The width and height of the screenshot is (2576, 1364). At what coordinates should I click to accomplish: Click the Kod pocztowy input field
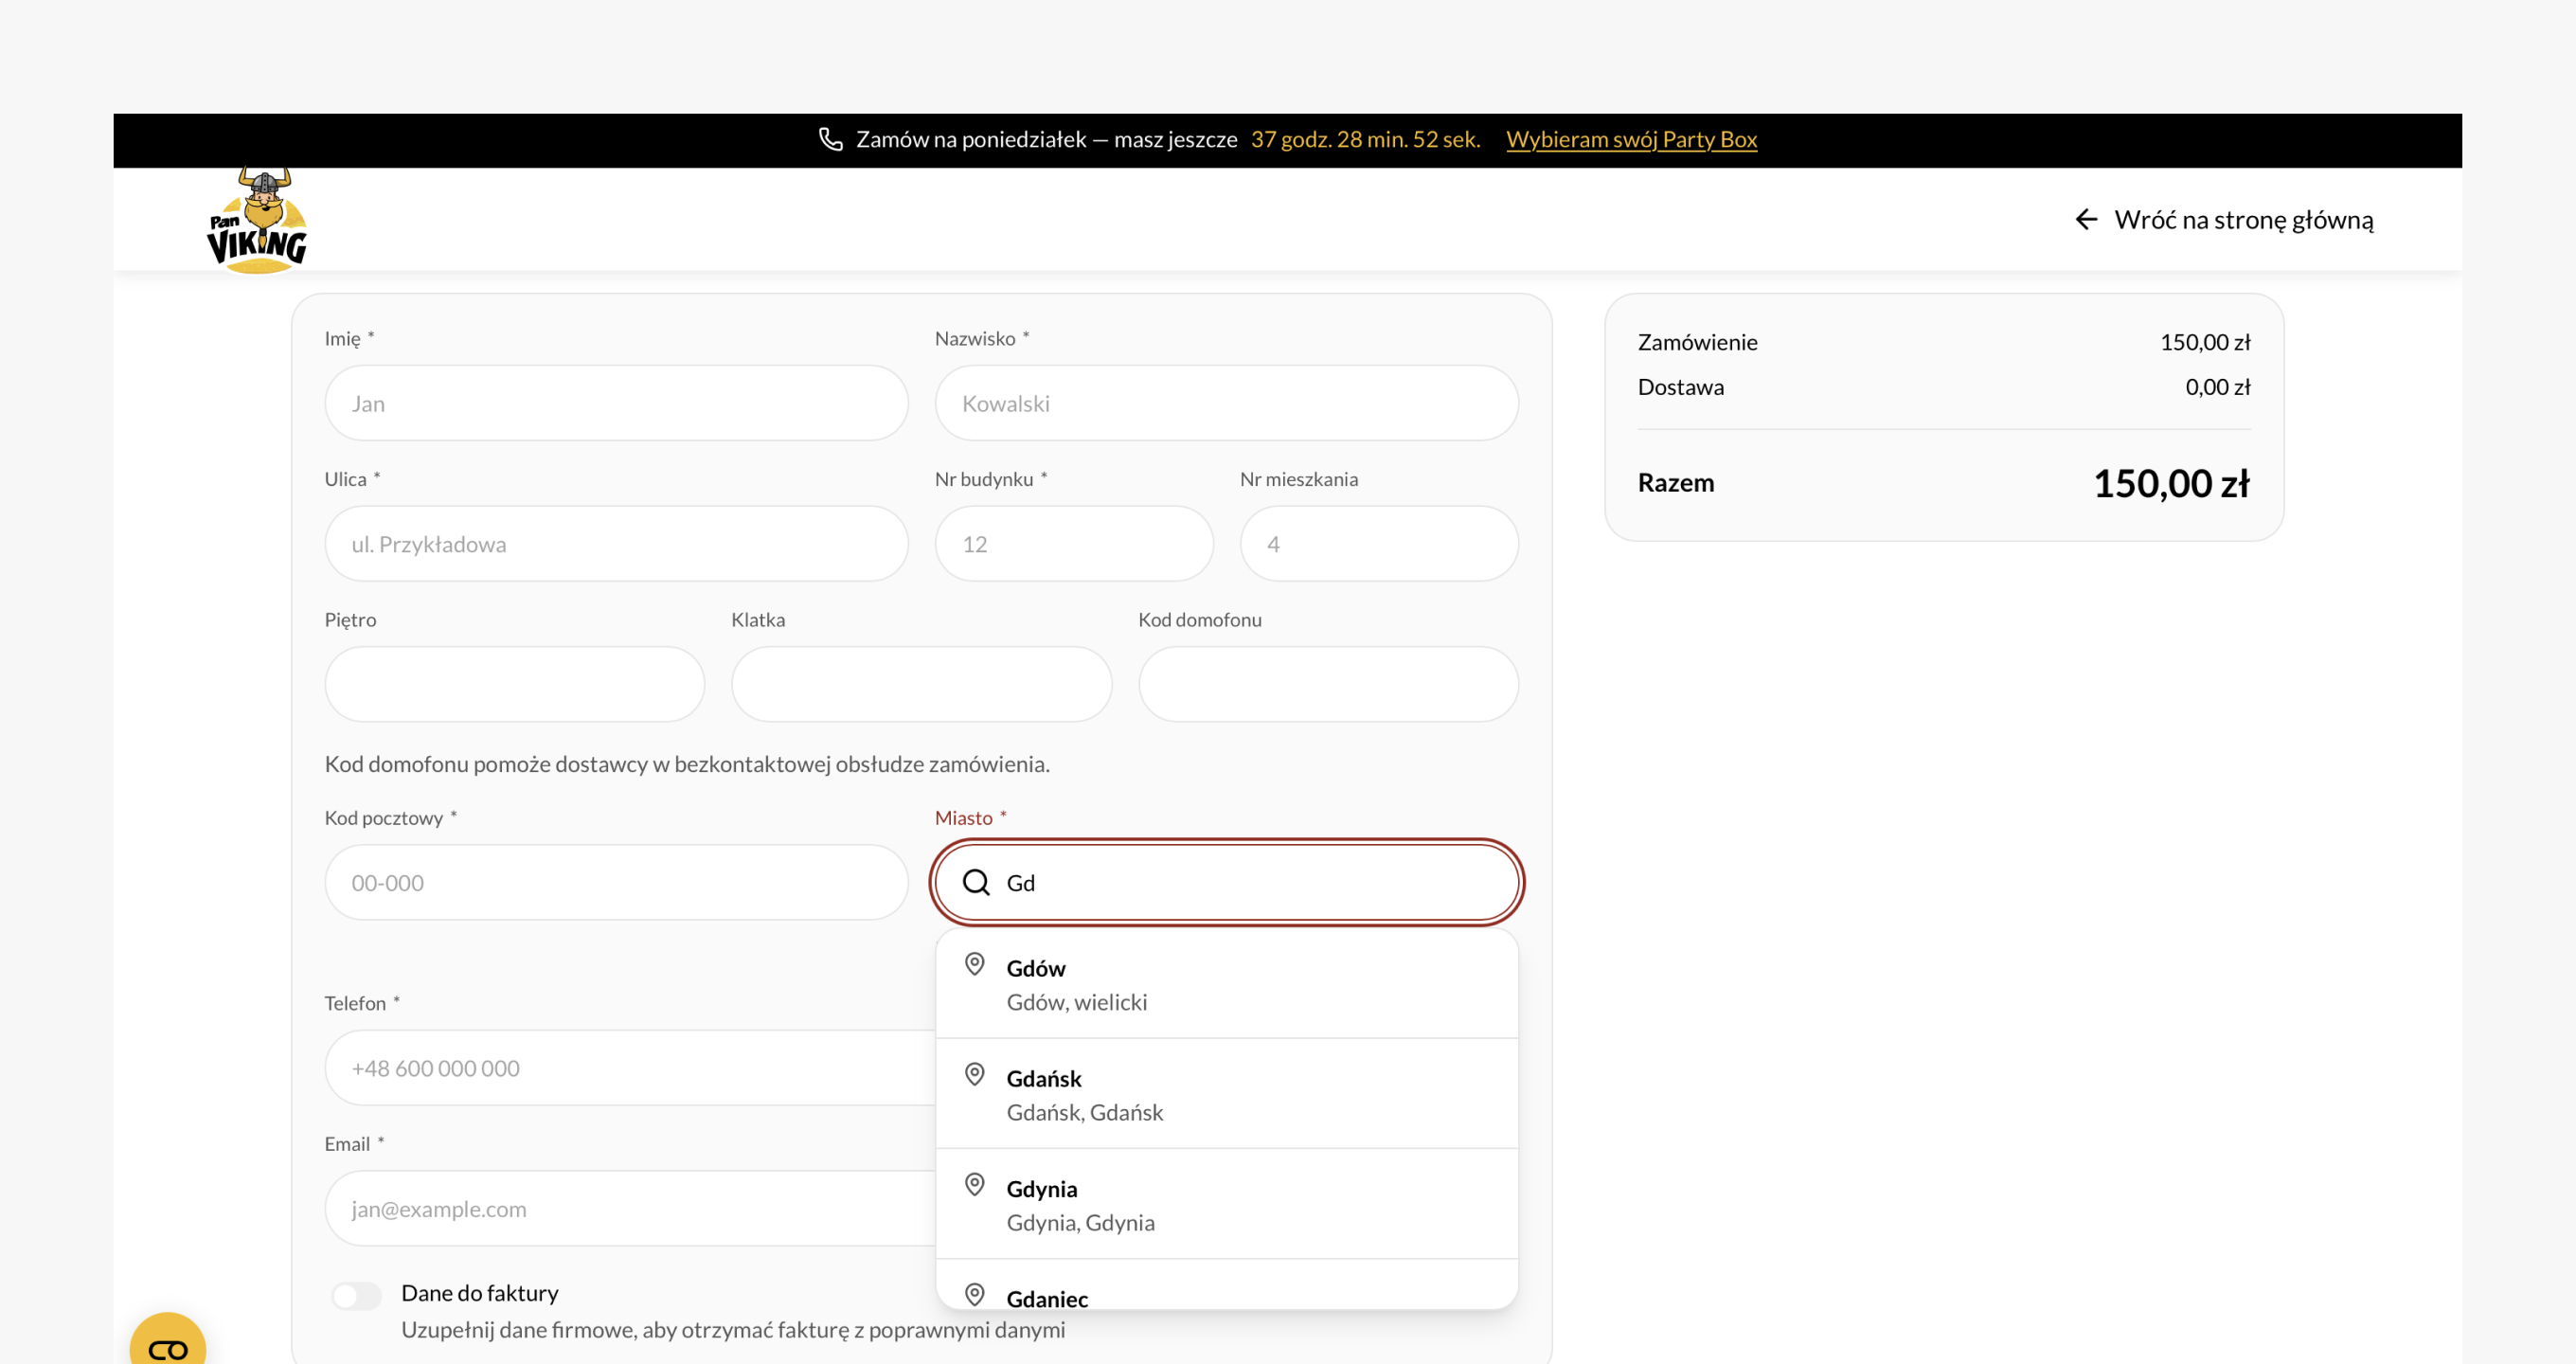click(x=616, y=882)
